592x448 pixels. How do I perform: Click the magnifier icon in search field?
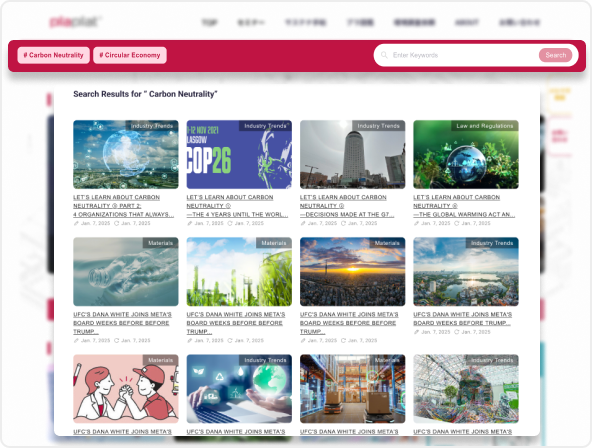pos(384,55)
